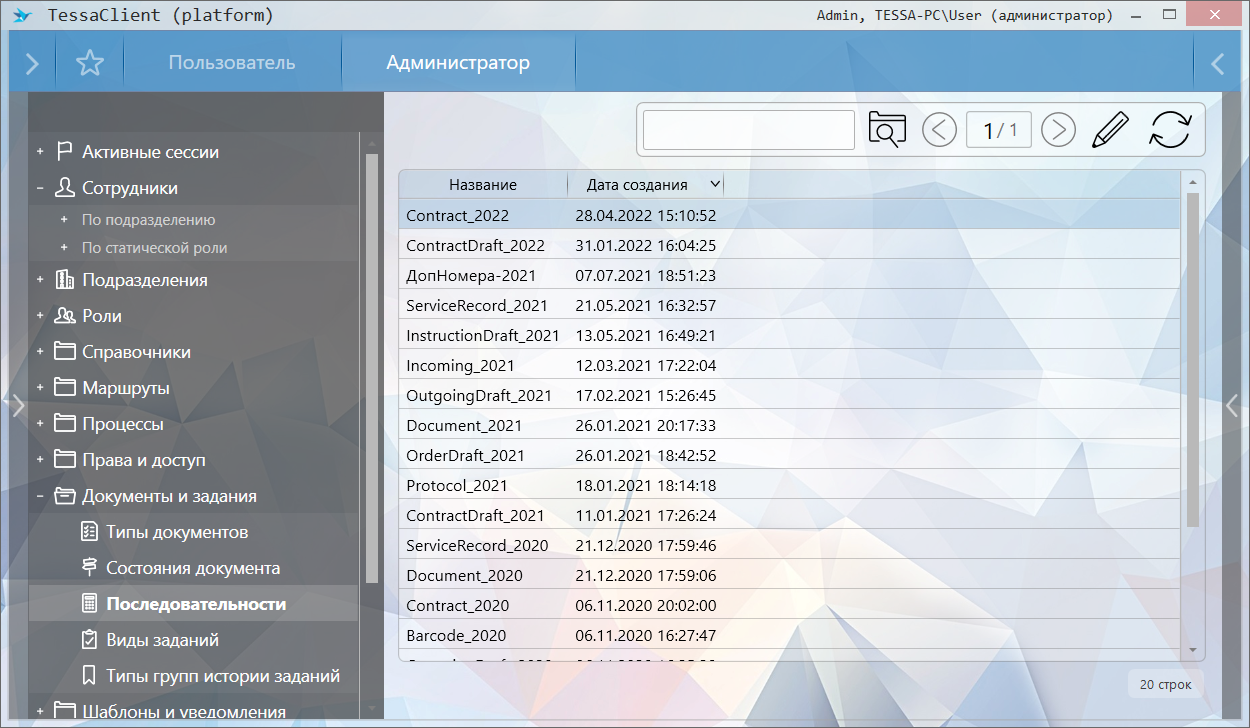The image size is (1250, 728).
Task: Expand the Активные сессии node
Action: point(41,152)
